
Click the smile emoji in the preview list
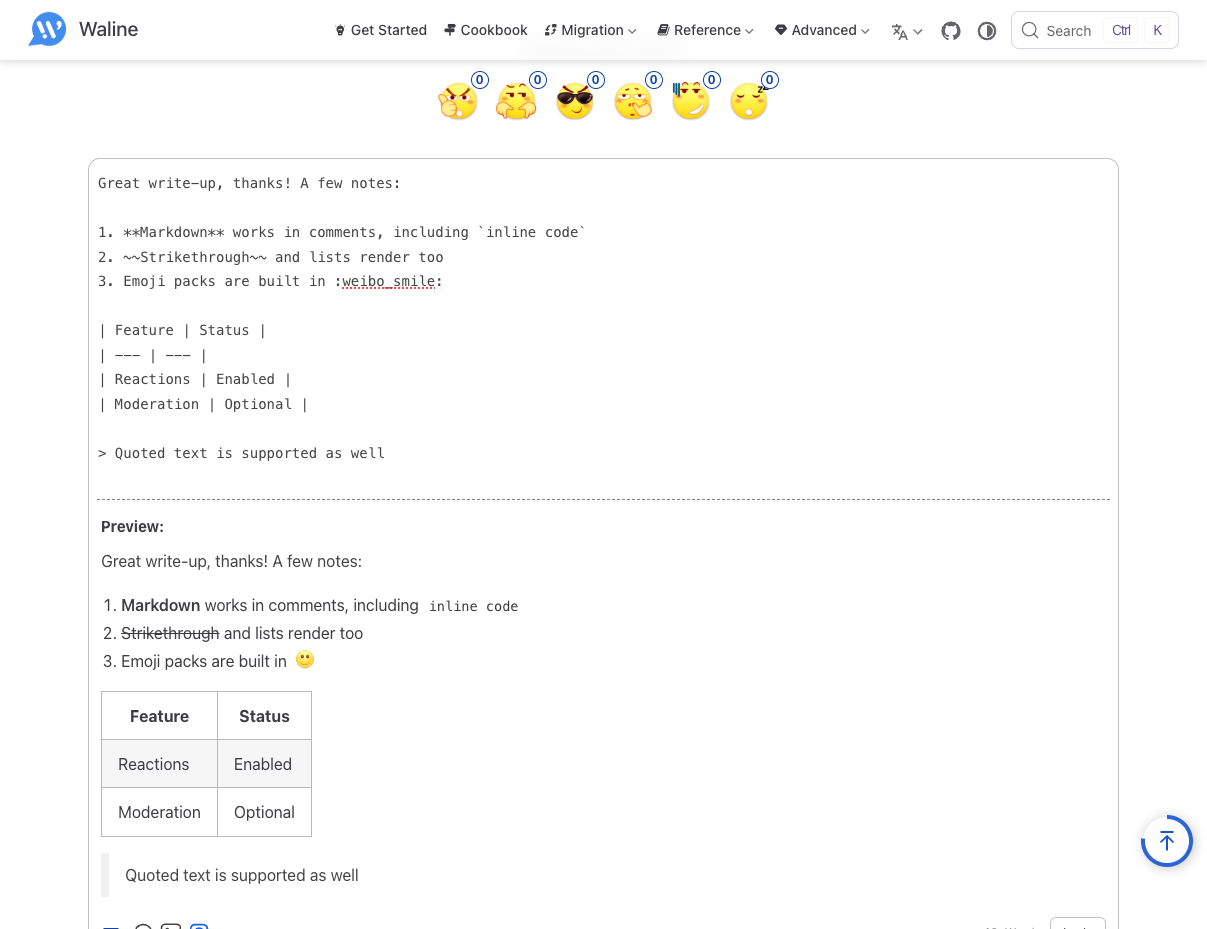coord(305,660)
